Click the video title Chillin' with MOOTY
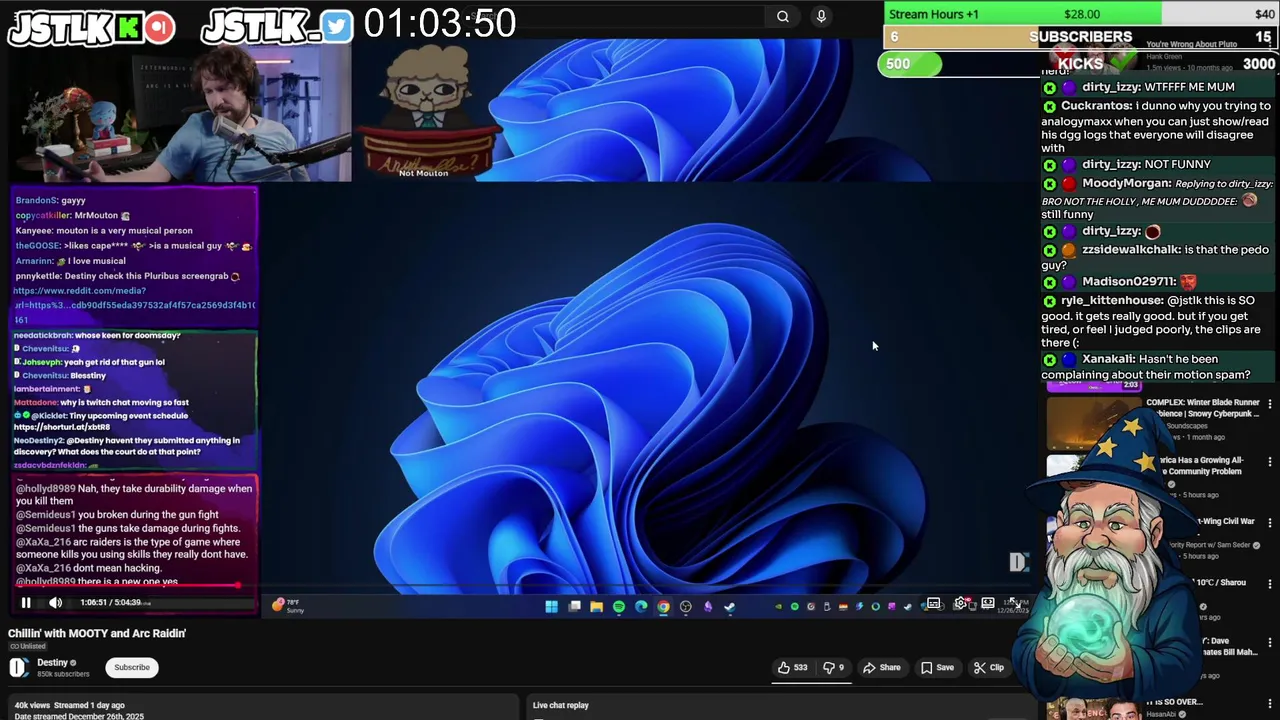 click(x=97, y=633)
